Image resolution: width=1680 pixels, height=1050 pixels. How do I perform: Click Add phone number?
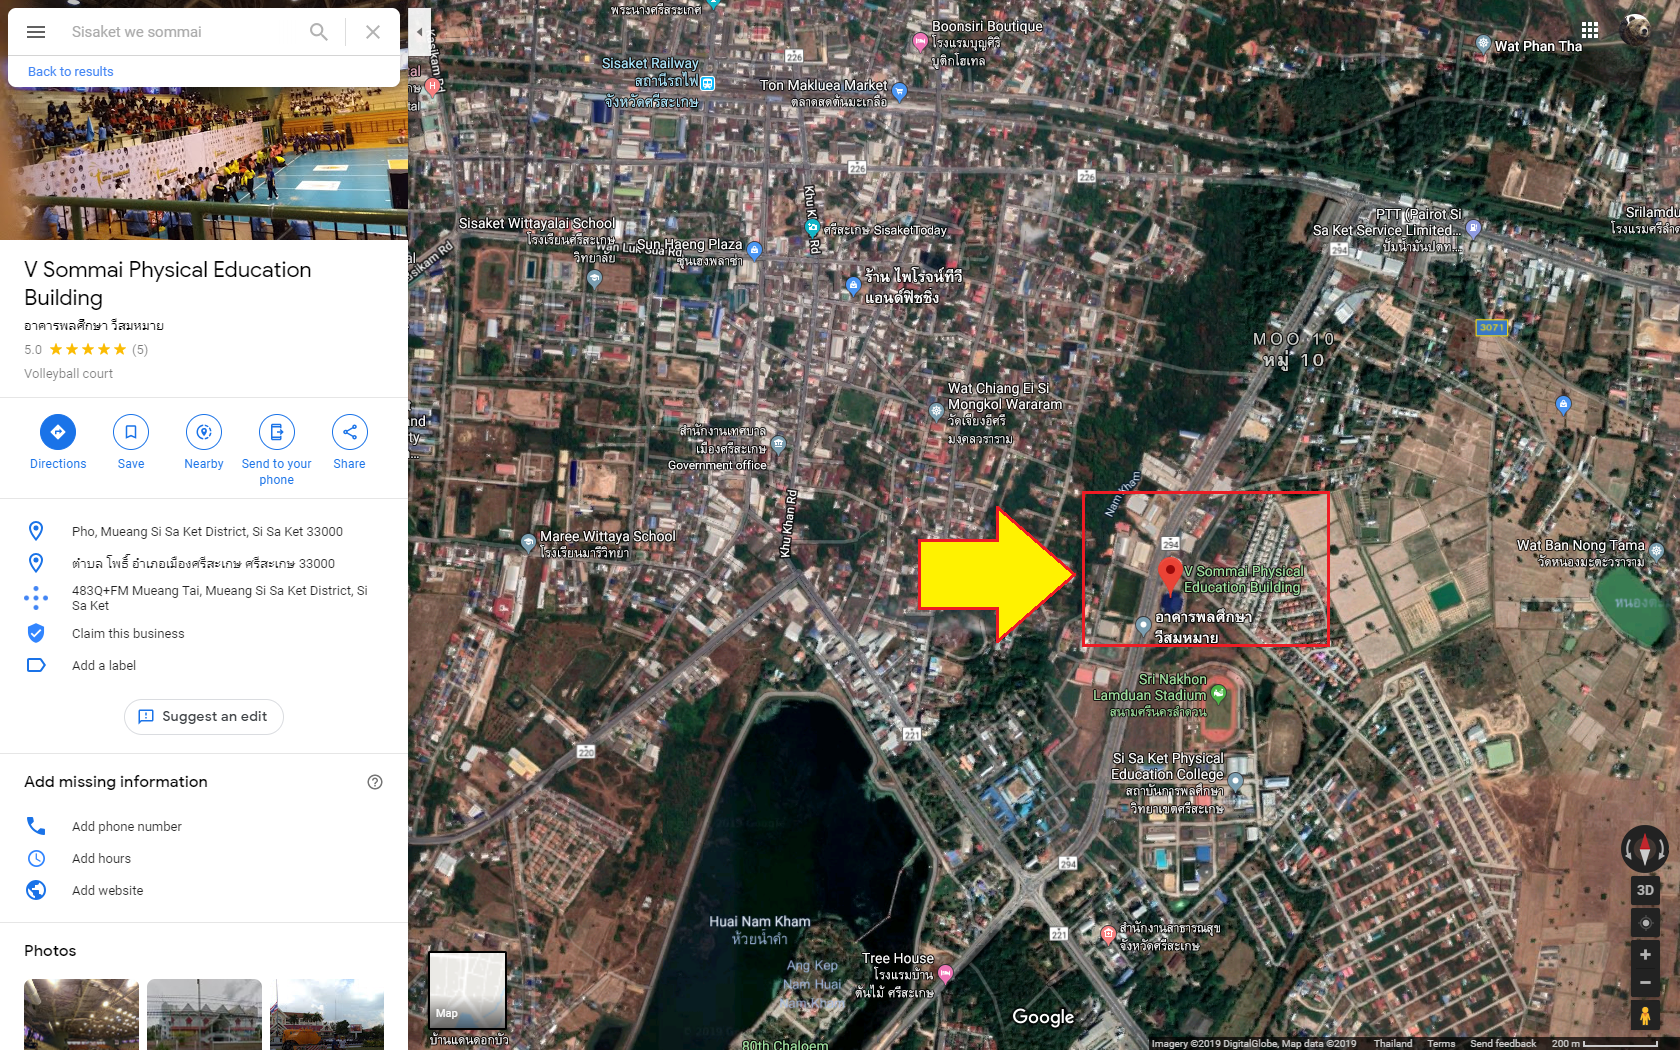pyautogui.click(x=127, y=827)
